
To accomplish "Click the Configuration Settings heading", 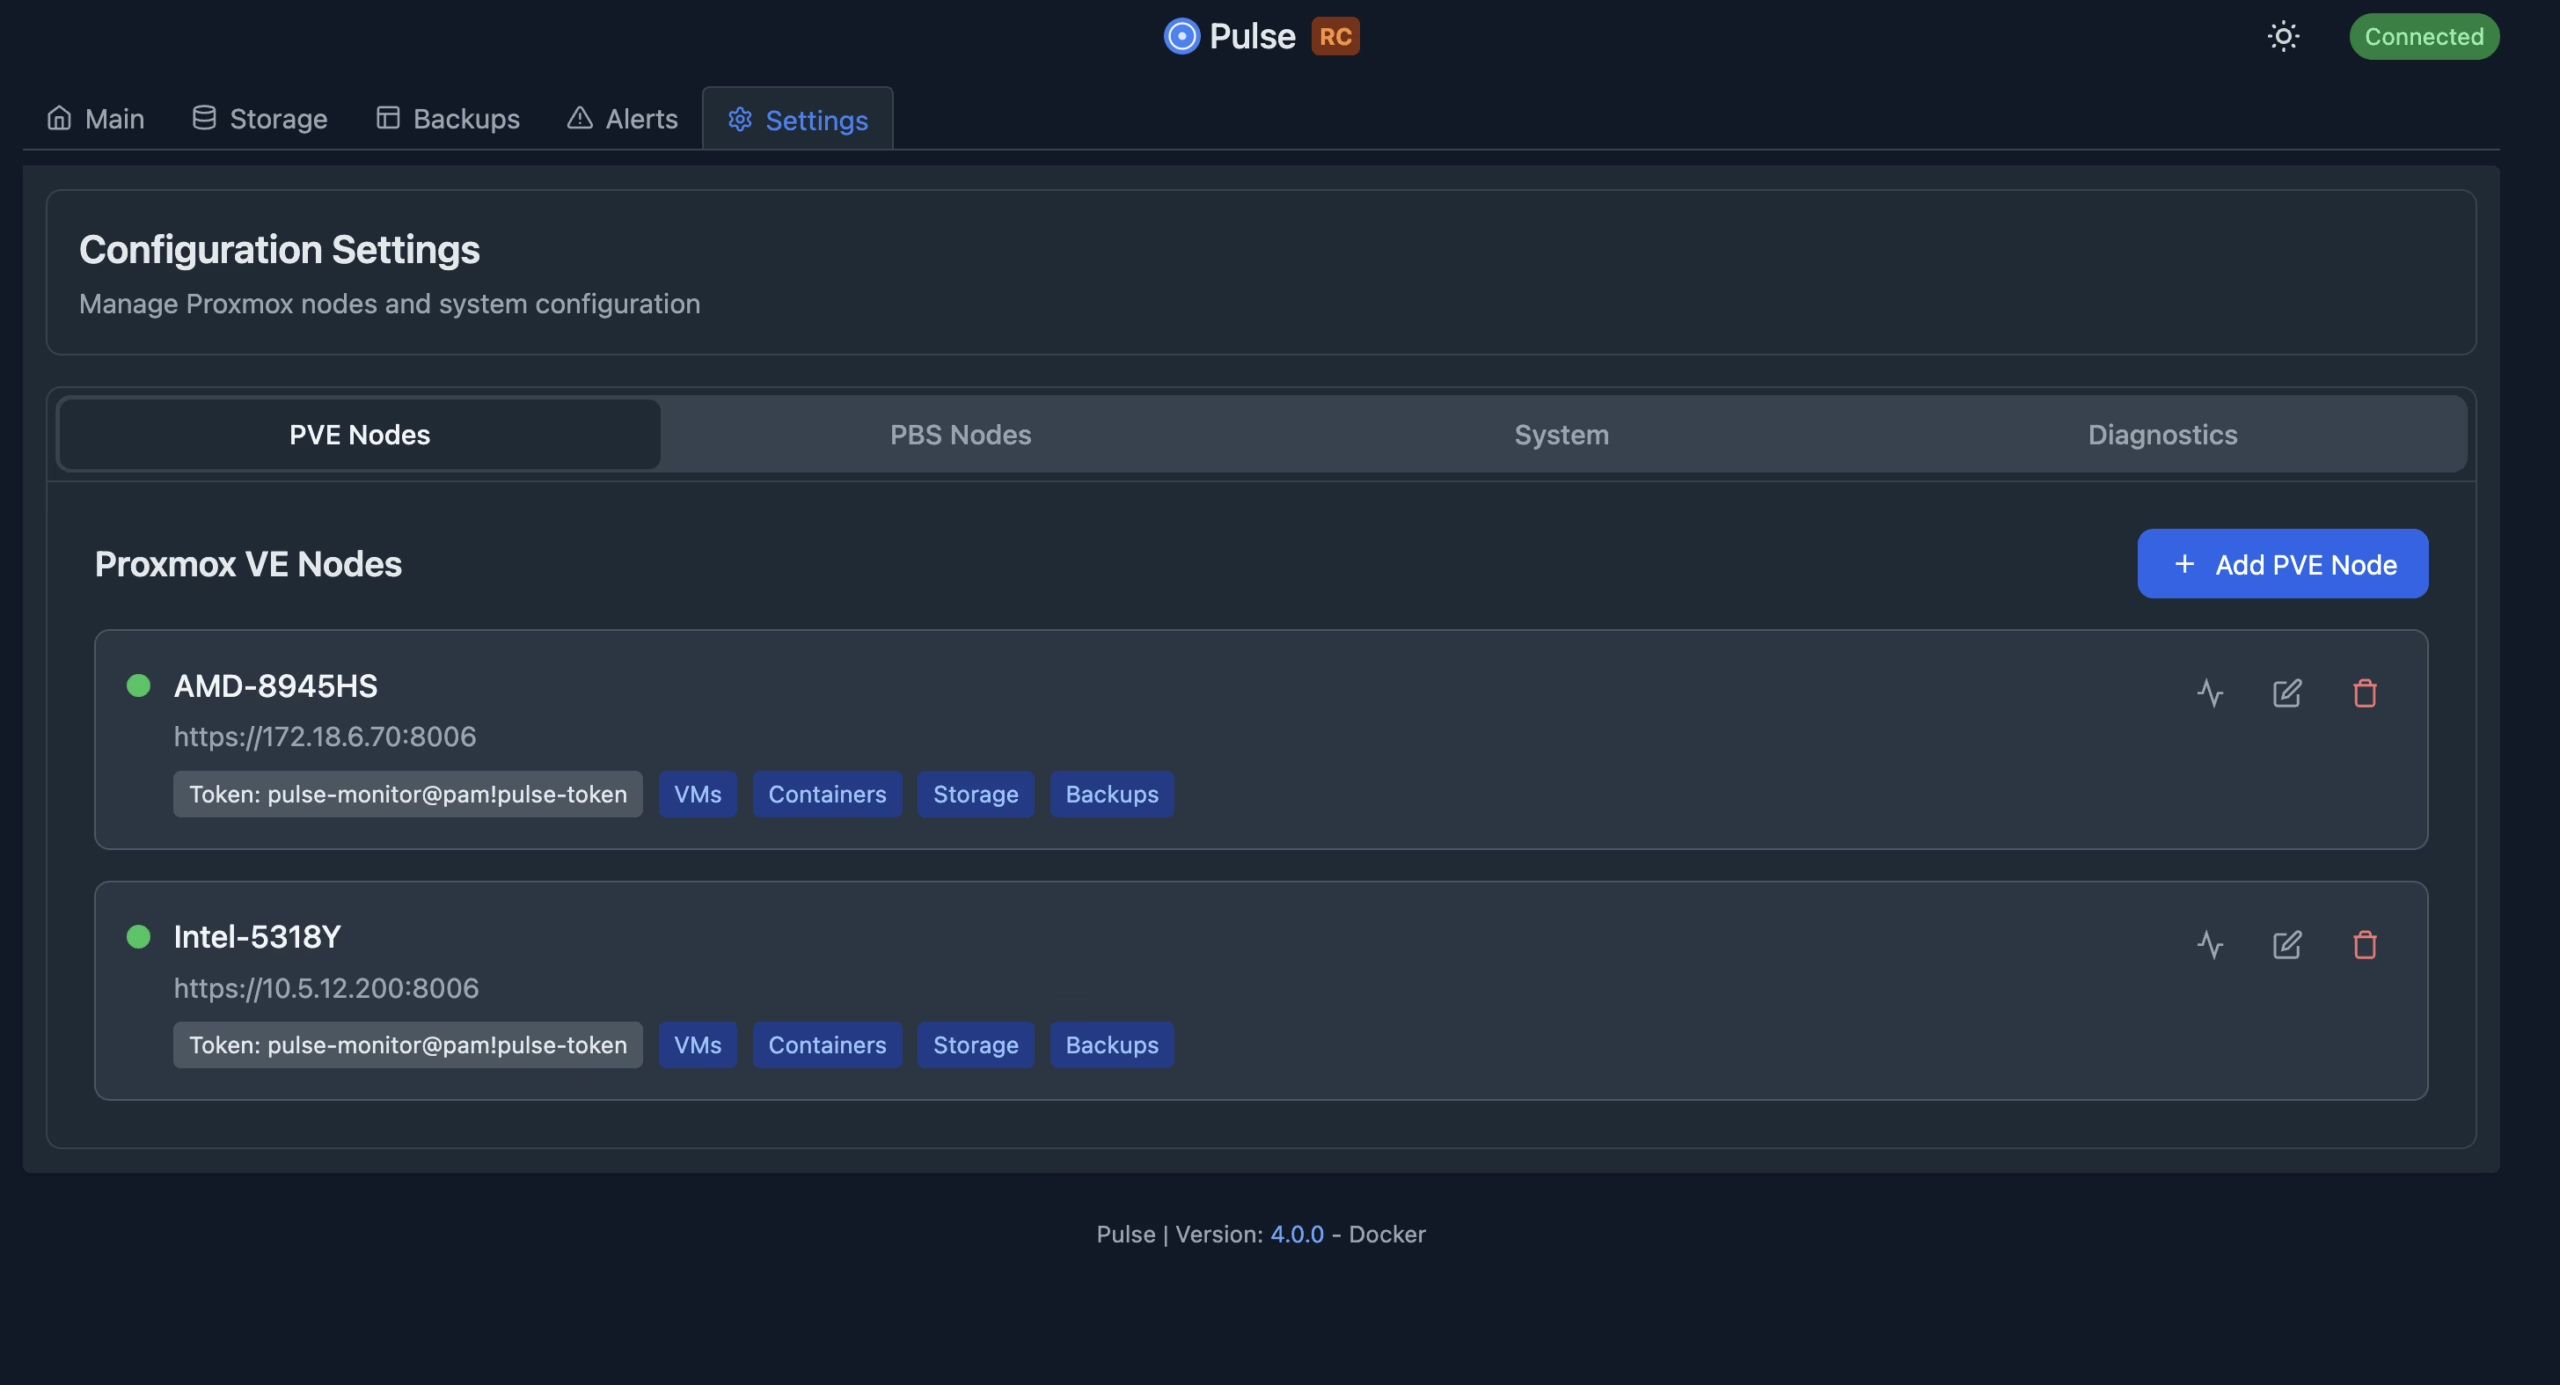I will (x=280, y=250).
